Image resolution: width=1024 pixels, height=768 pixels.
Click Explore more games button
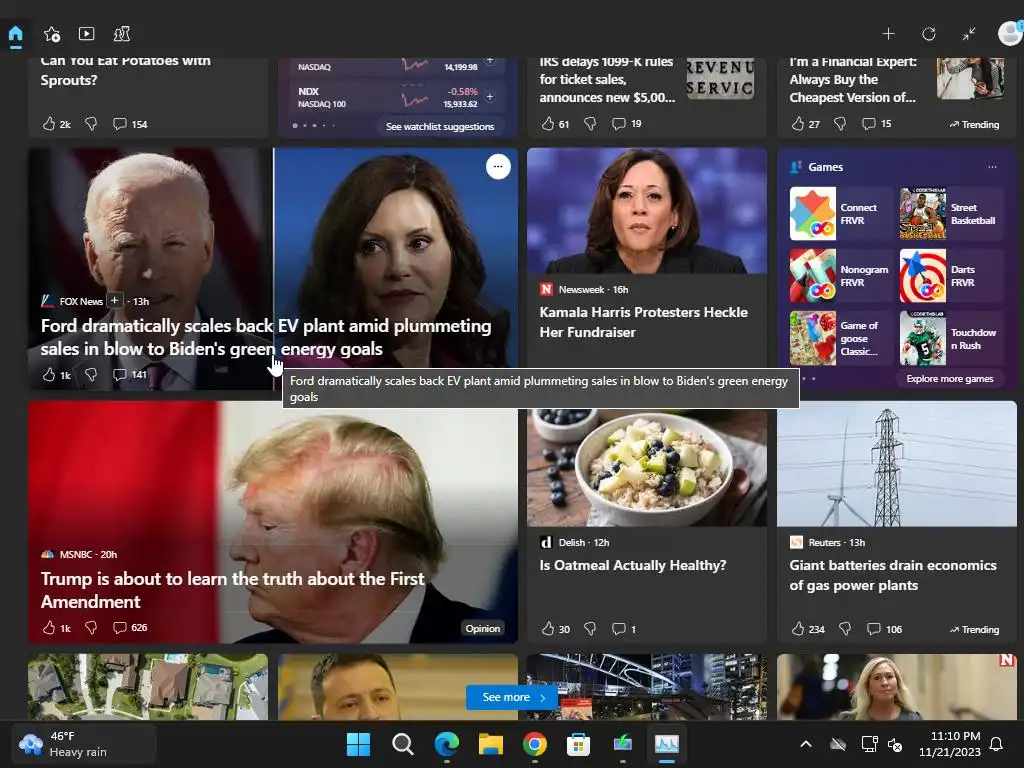[950, 379]
